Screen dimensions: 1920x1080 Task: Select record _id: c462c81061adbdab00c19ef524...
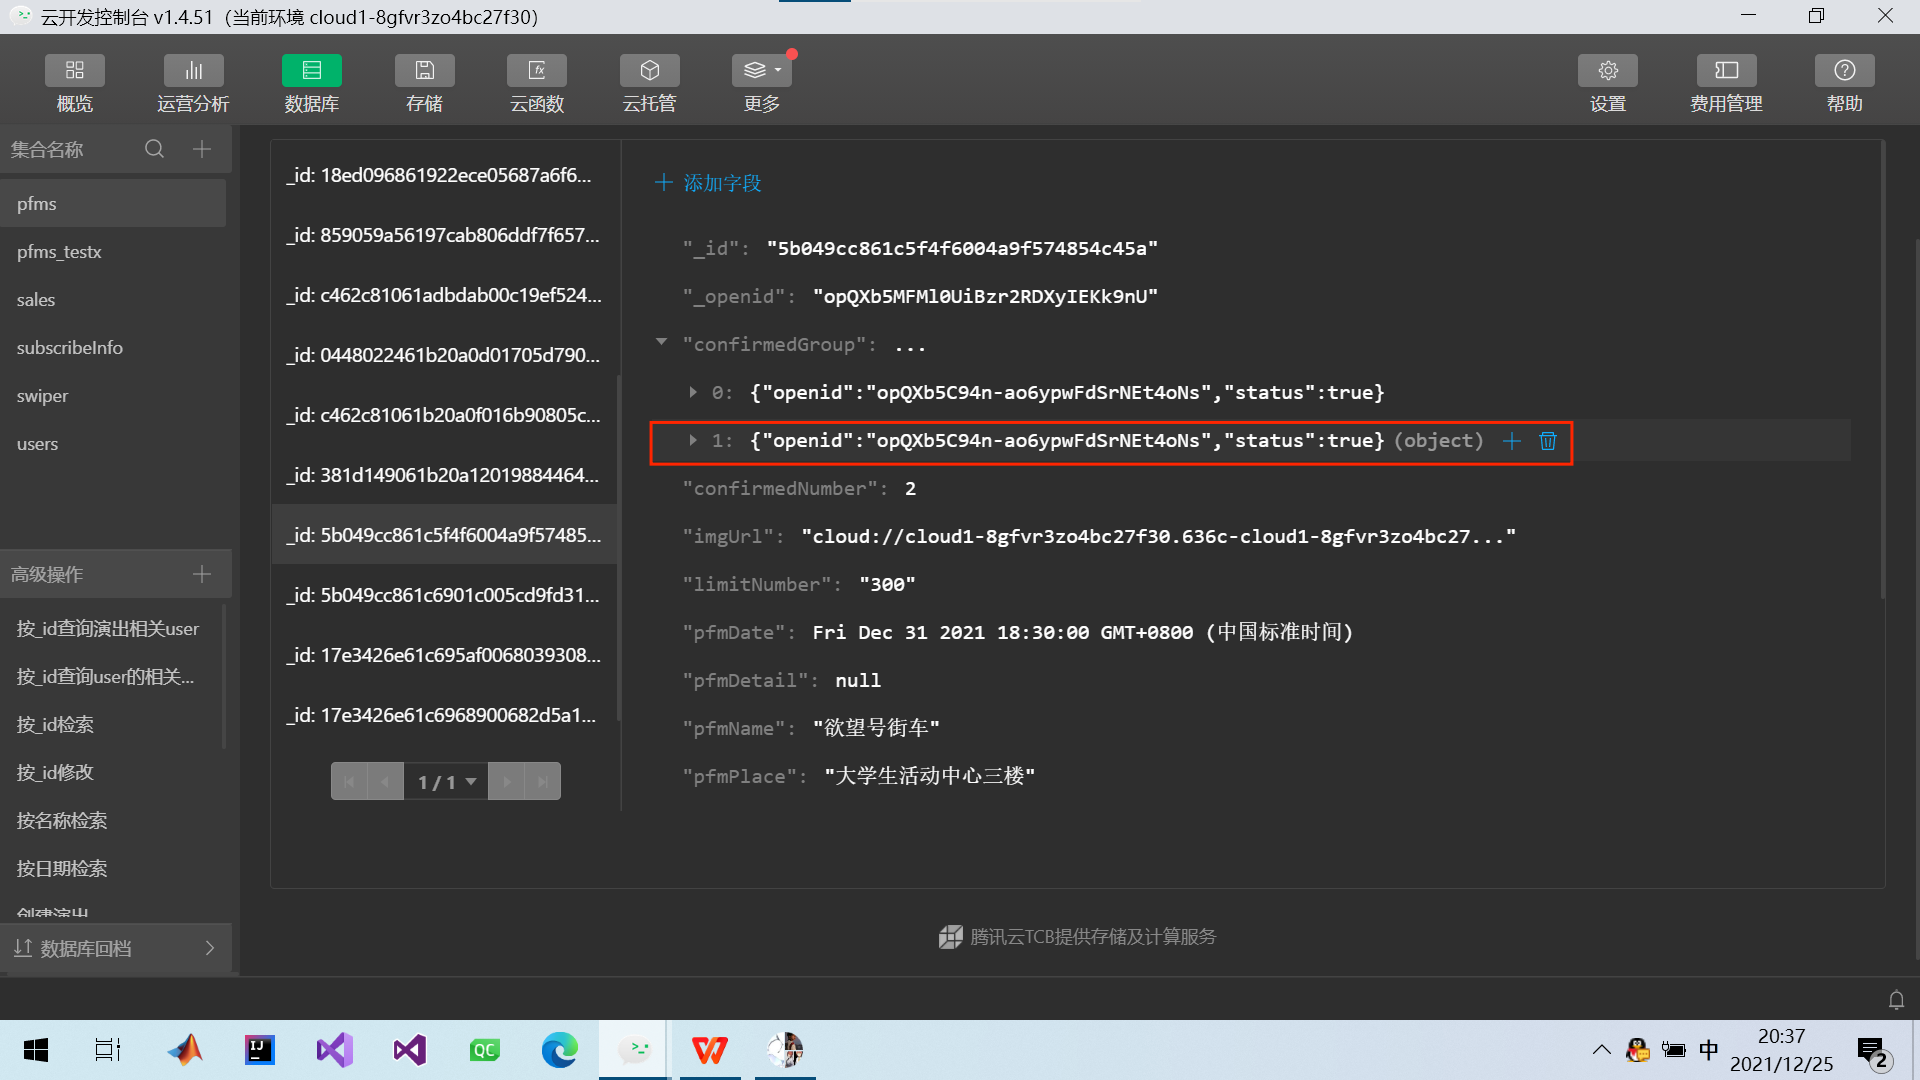point(444,295)
